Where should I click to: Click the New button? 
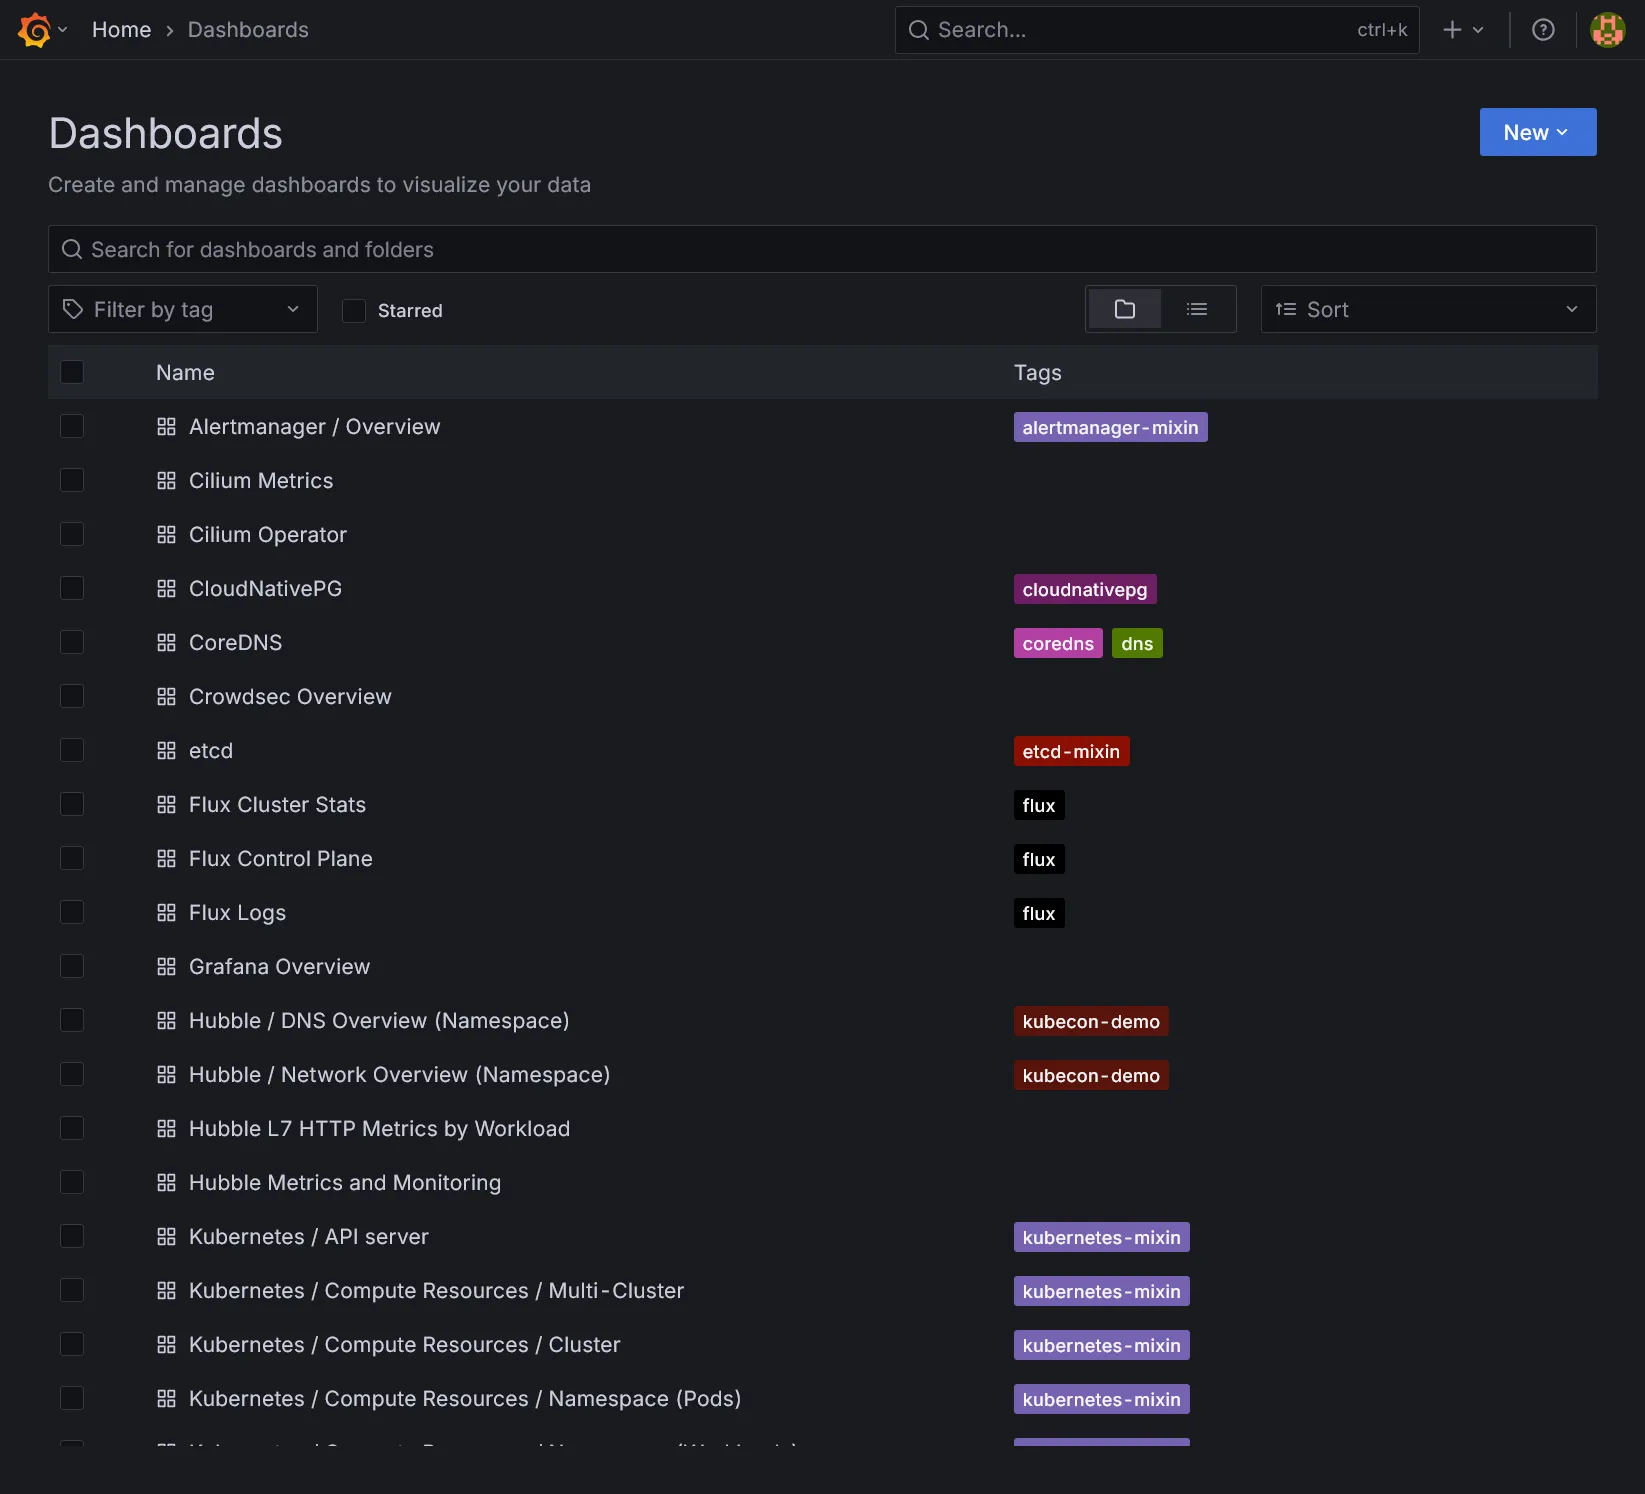click(x=1526, y=132)
